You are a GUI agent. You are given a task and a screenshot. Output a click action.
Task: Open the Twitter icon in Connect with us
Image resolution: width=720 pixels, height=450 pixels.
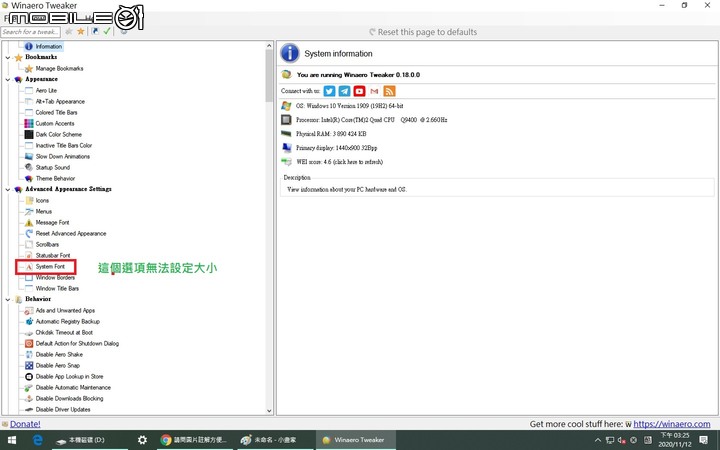(x=329, y=91)
